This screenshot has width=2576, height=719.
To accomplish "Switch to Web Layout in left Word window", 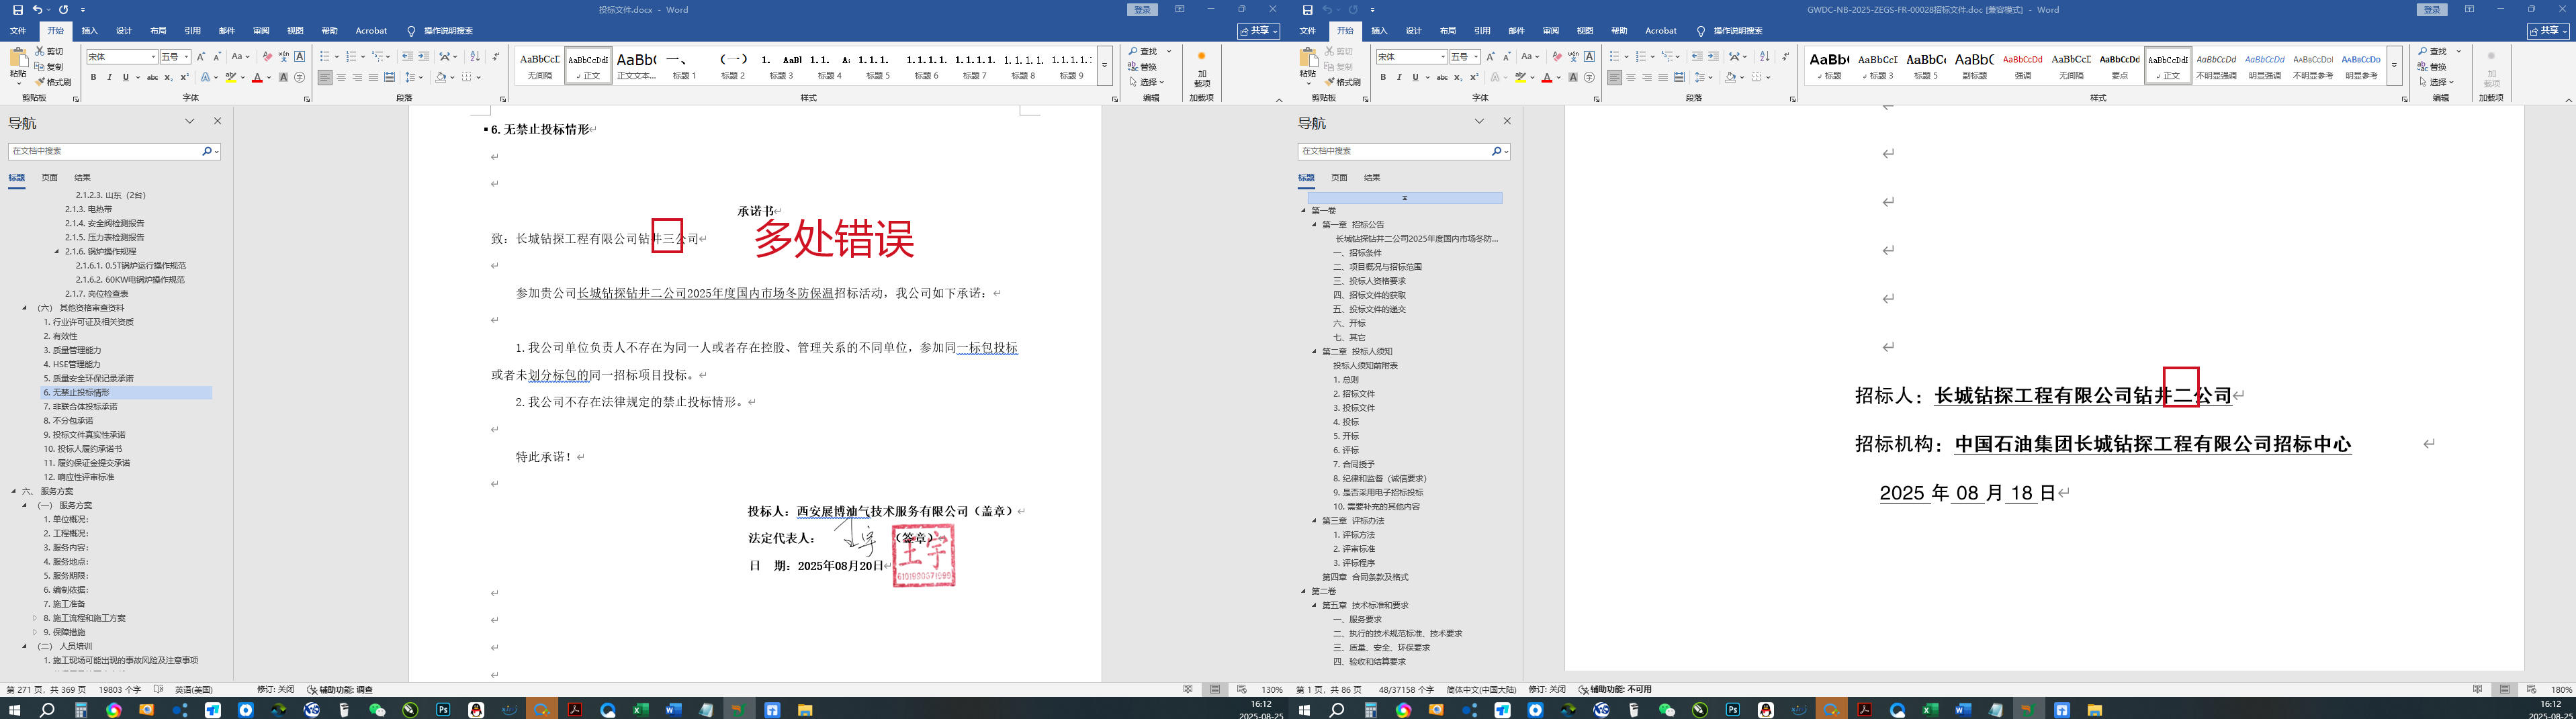I will [x=1242, y=689].
